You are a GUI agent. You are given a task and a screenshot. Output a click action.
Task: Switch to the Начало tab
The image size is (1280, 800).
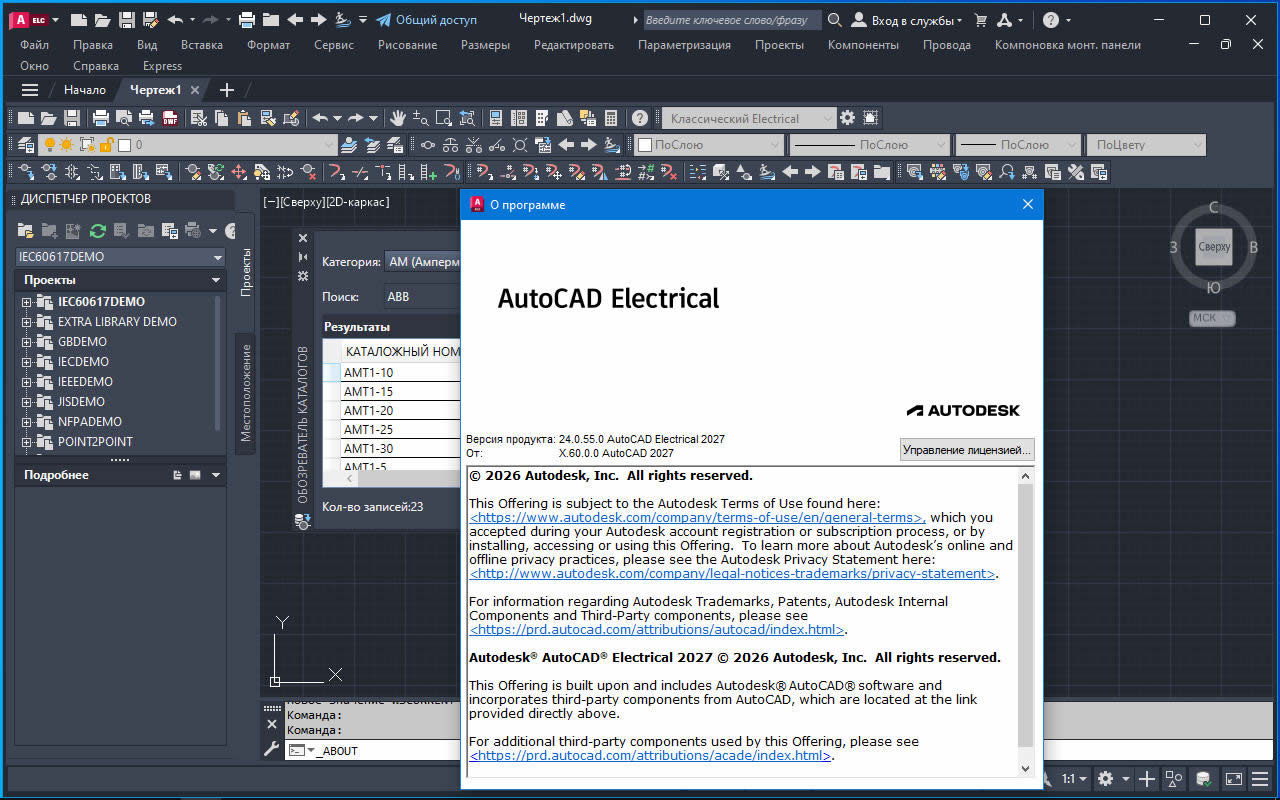click(84, 90)
